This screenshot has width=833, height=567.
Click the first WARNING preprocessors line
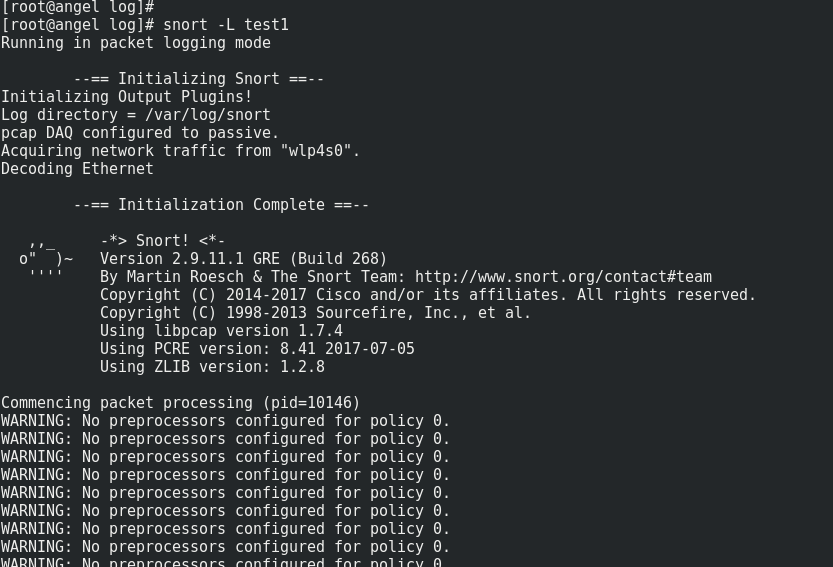tap(225, 421)
